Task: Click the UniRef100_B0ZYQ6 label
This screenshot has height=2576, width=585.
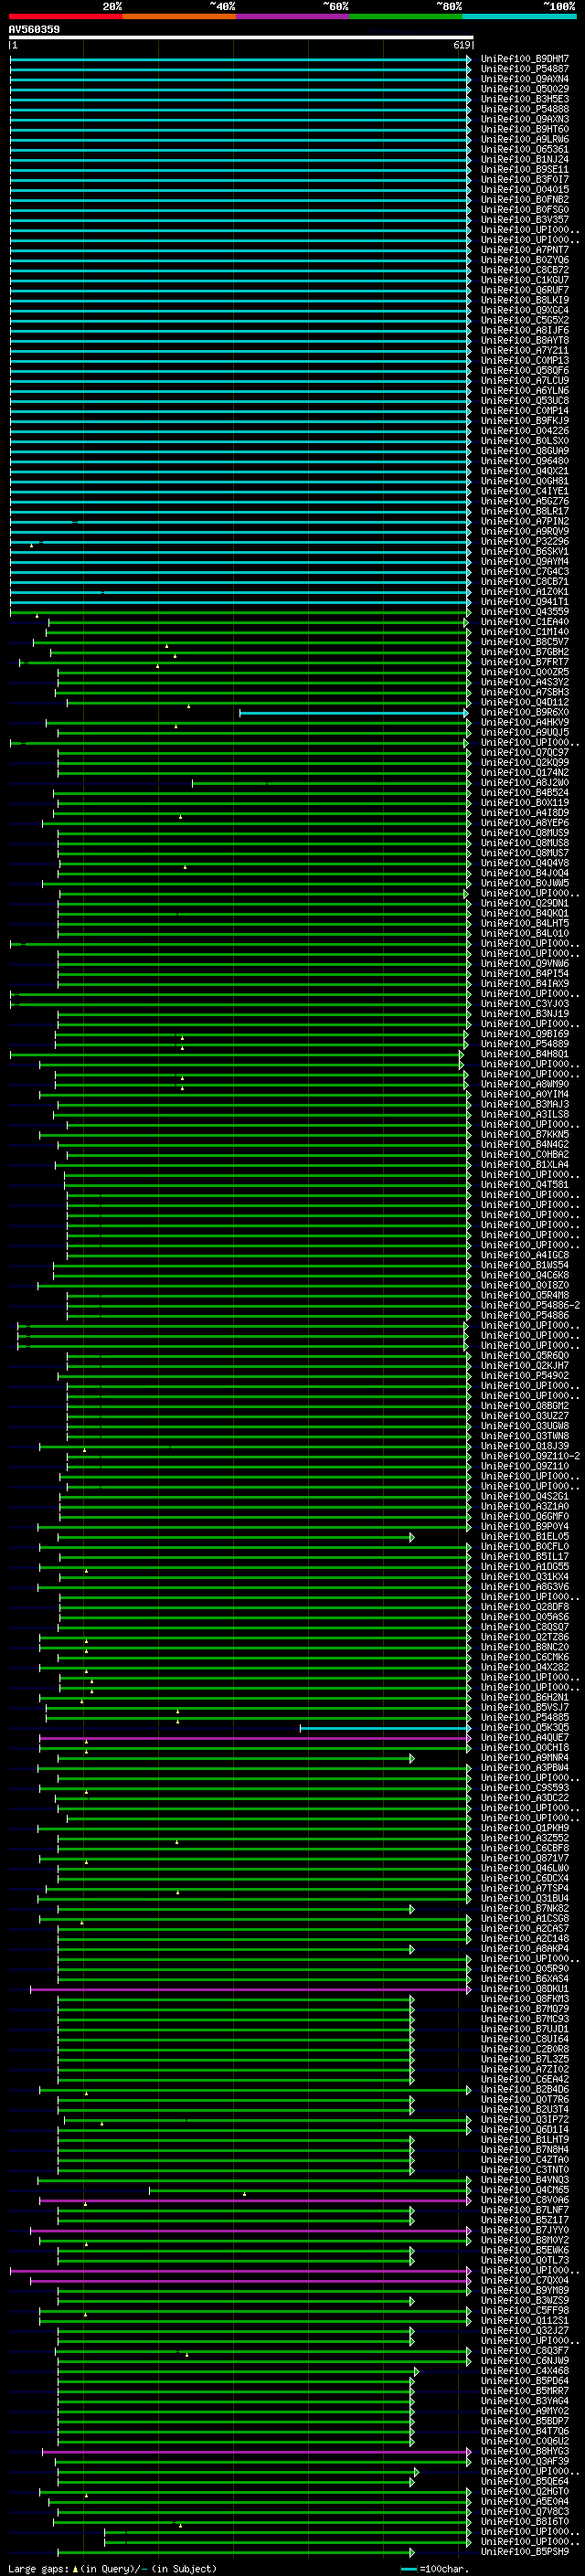Action: [x=525, y=261]
